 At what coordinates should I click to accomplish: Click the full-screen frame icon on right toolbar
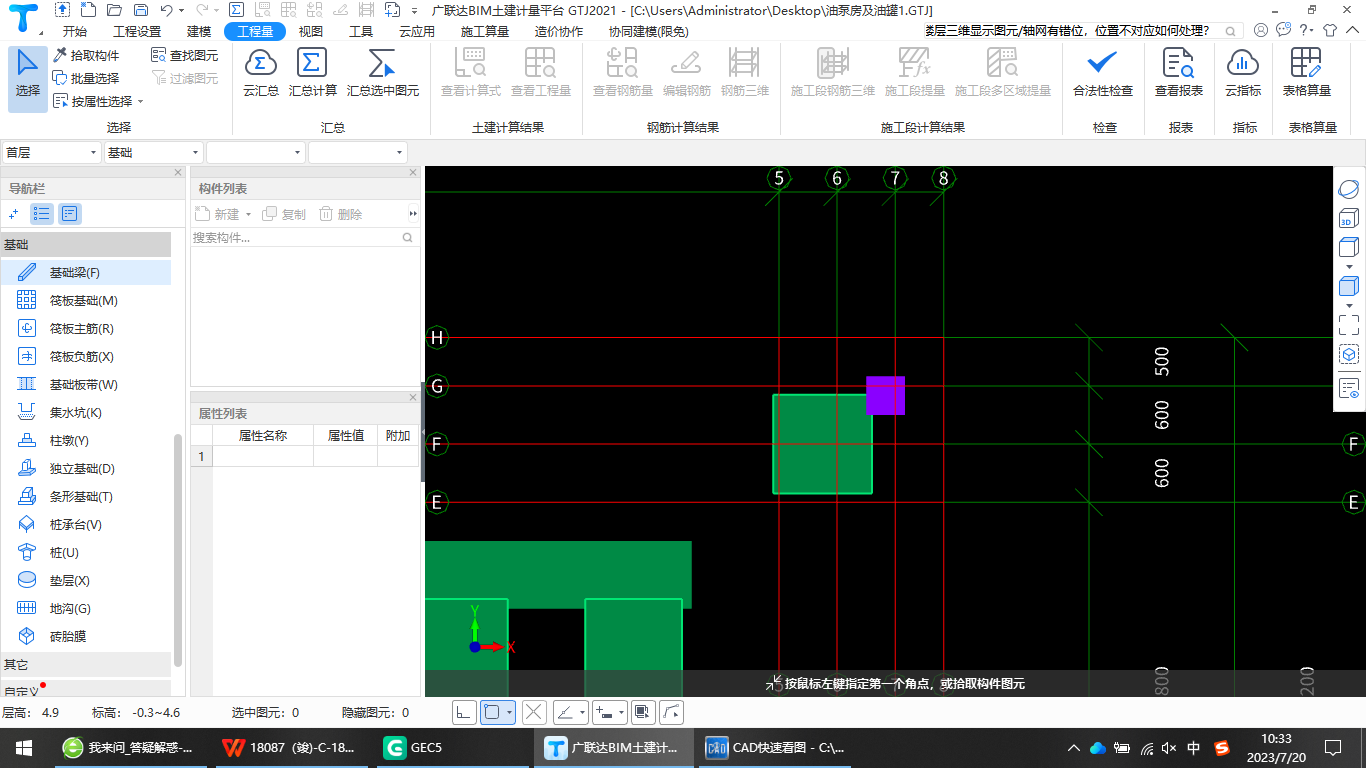tap(1348, 325)
